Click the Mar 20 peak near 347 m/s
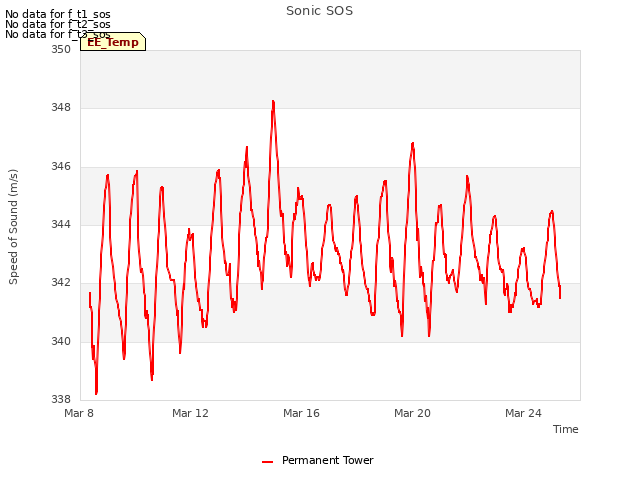The image size is (640, 480). 413,144
